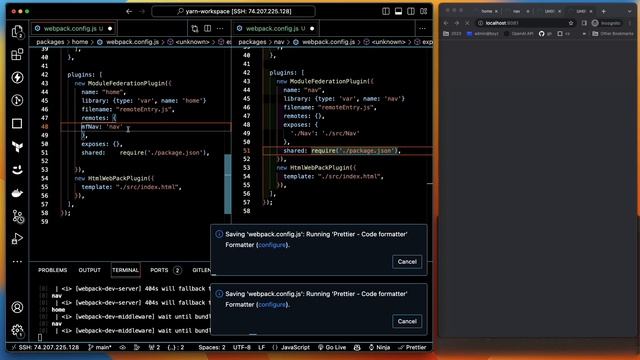Cancel the upper Prettier saving notification
This screenshot has width=640, height=360.
coord(407,262)
